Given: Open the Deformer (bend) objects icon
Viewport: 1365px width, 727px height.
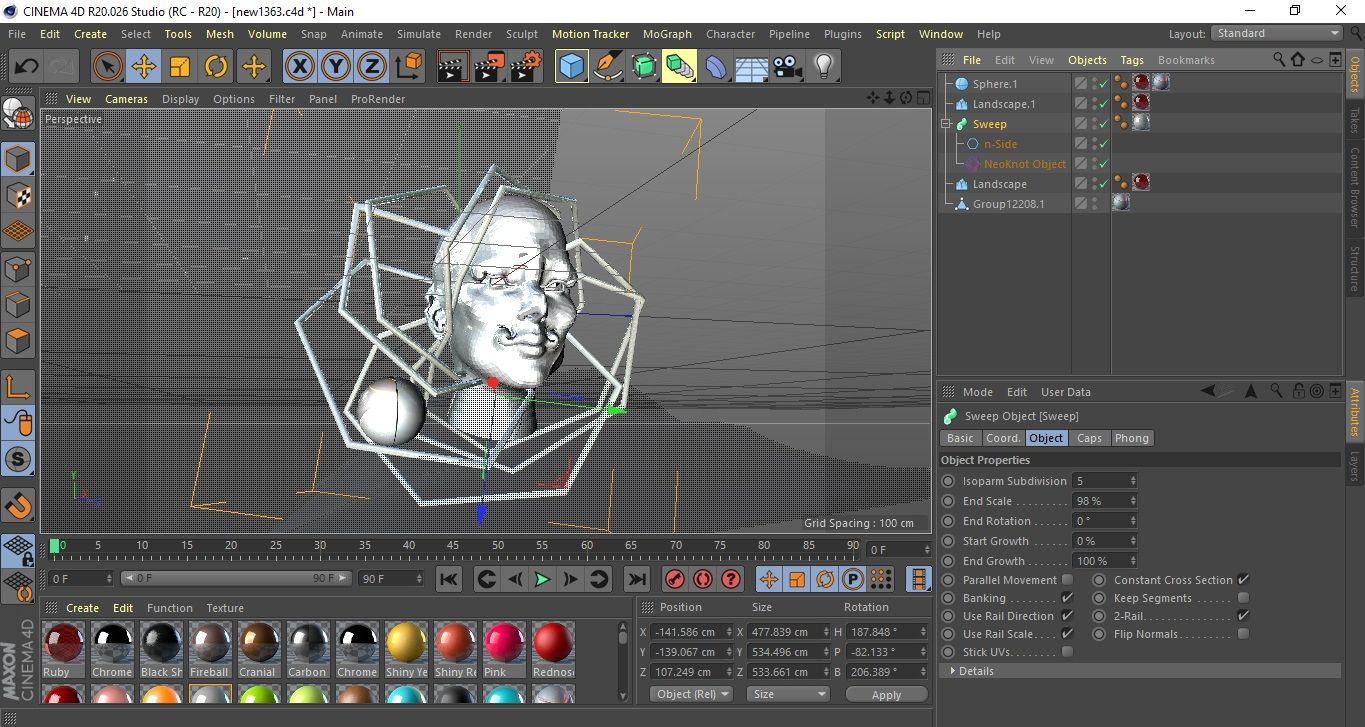Looking at the screenshot, I should pyautogui.click(x=716, y=67).
